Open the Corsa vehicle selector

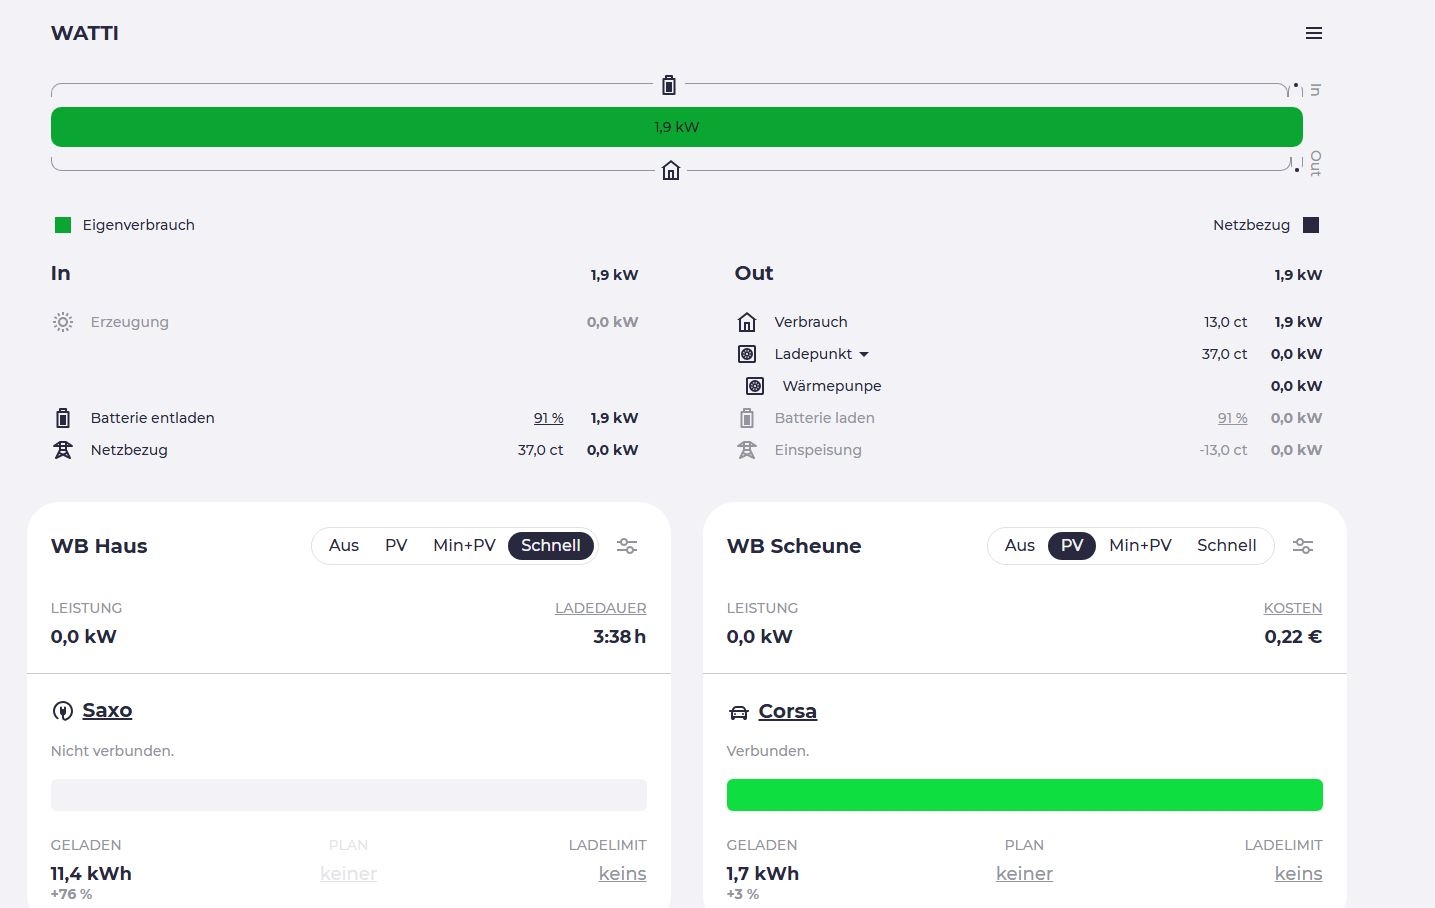point(787,711)
